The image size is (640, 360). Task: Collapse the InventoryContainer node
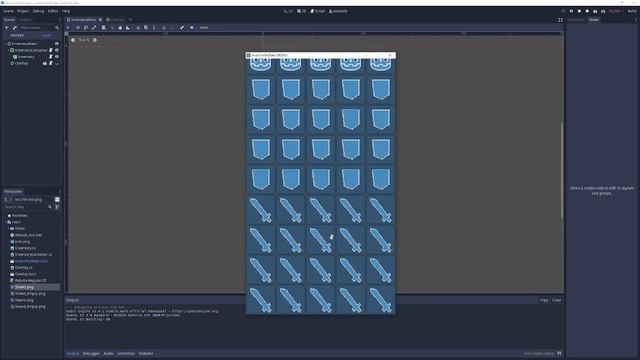(9, 50)
